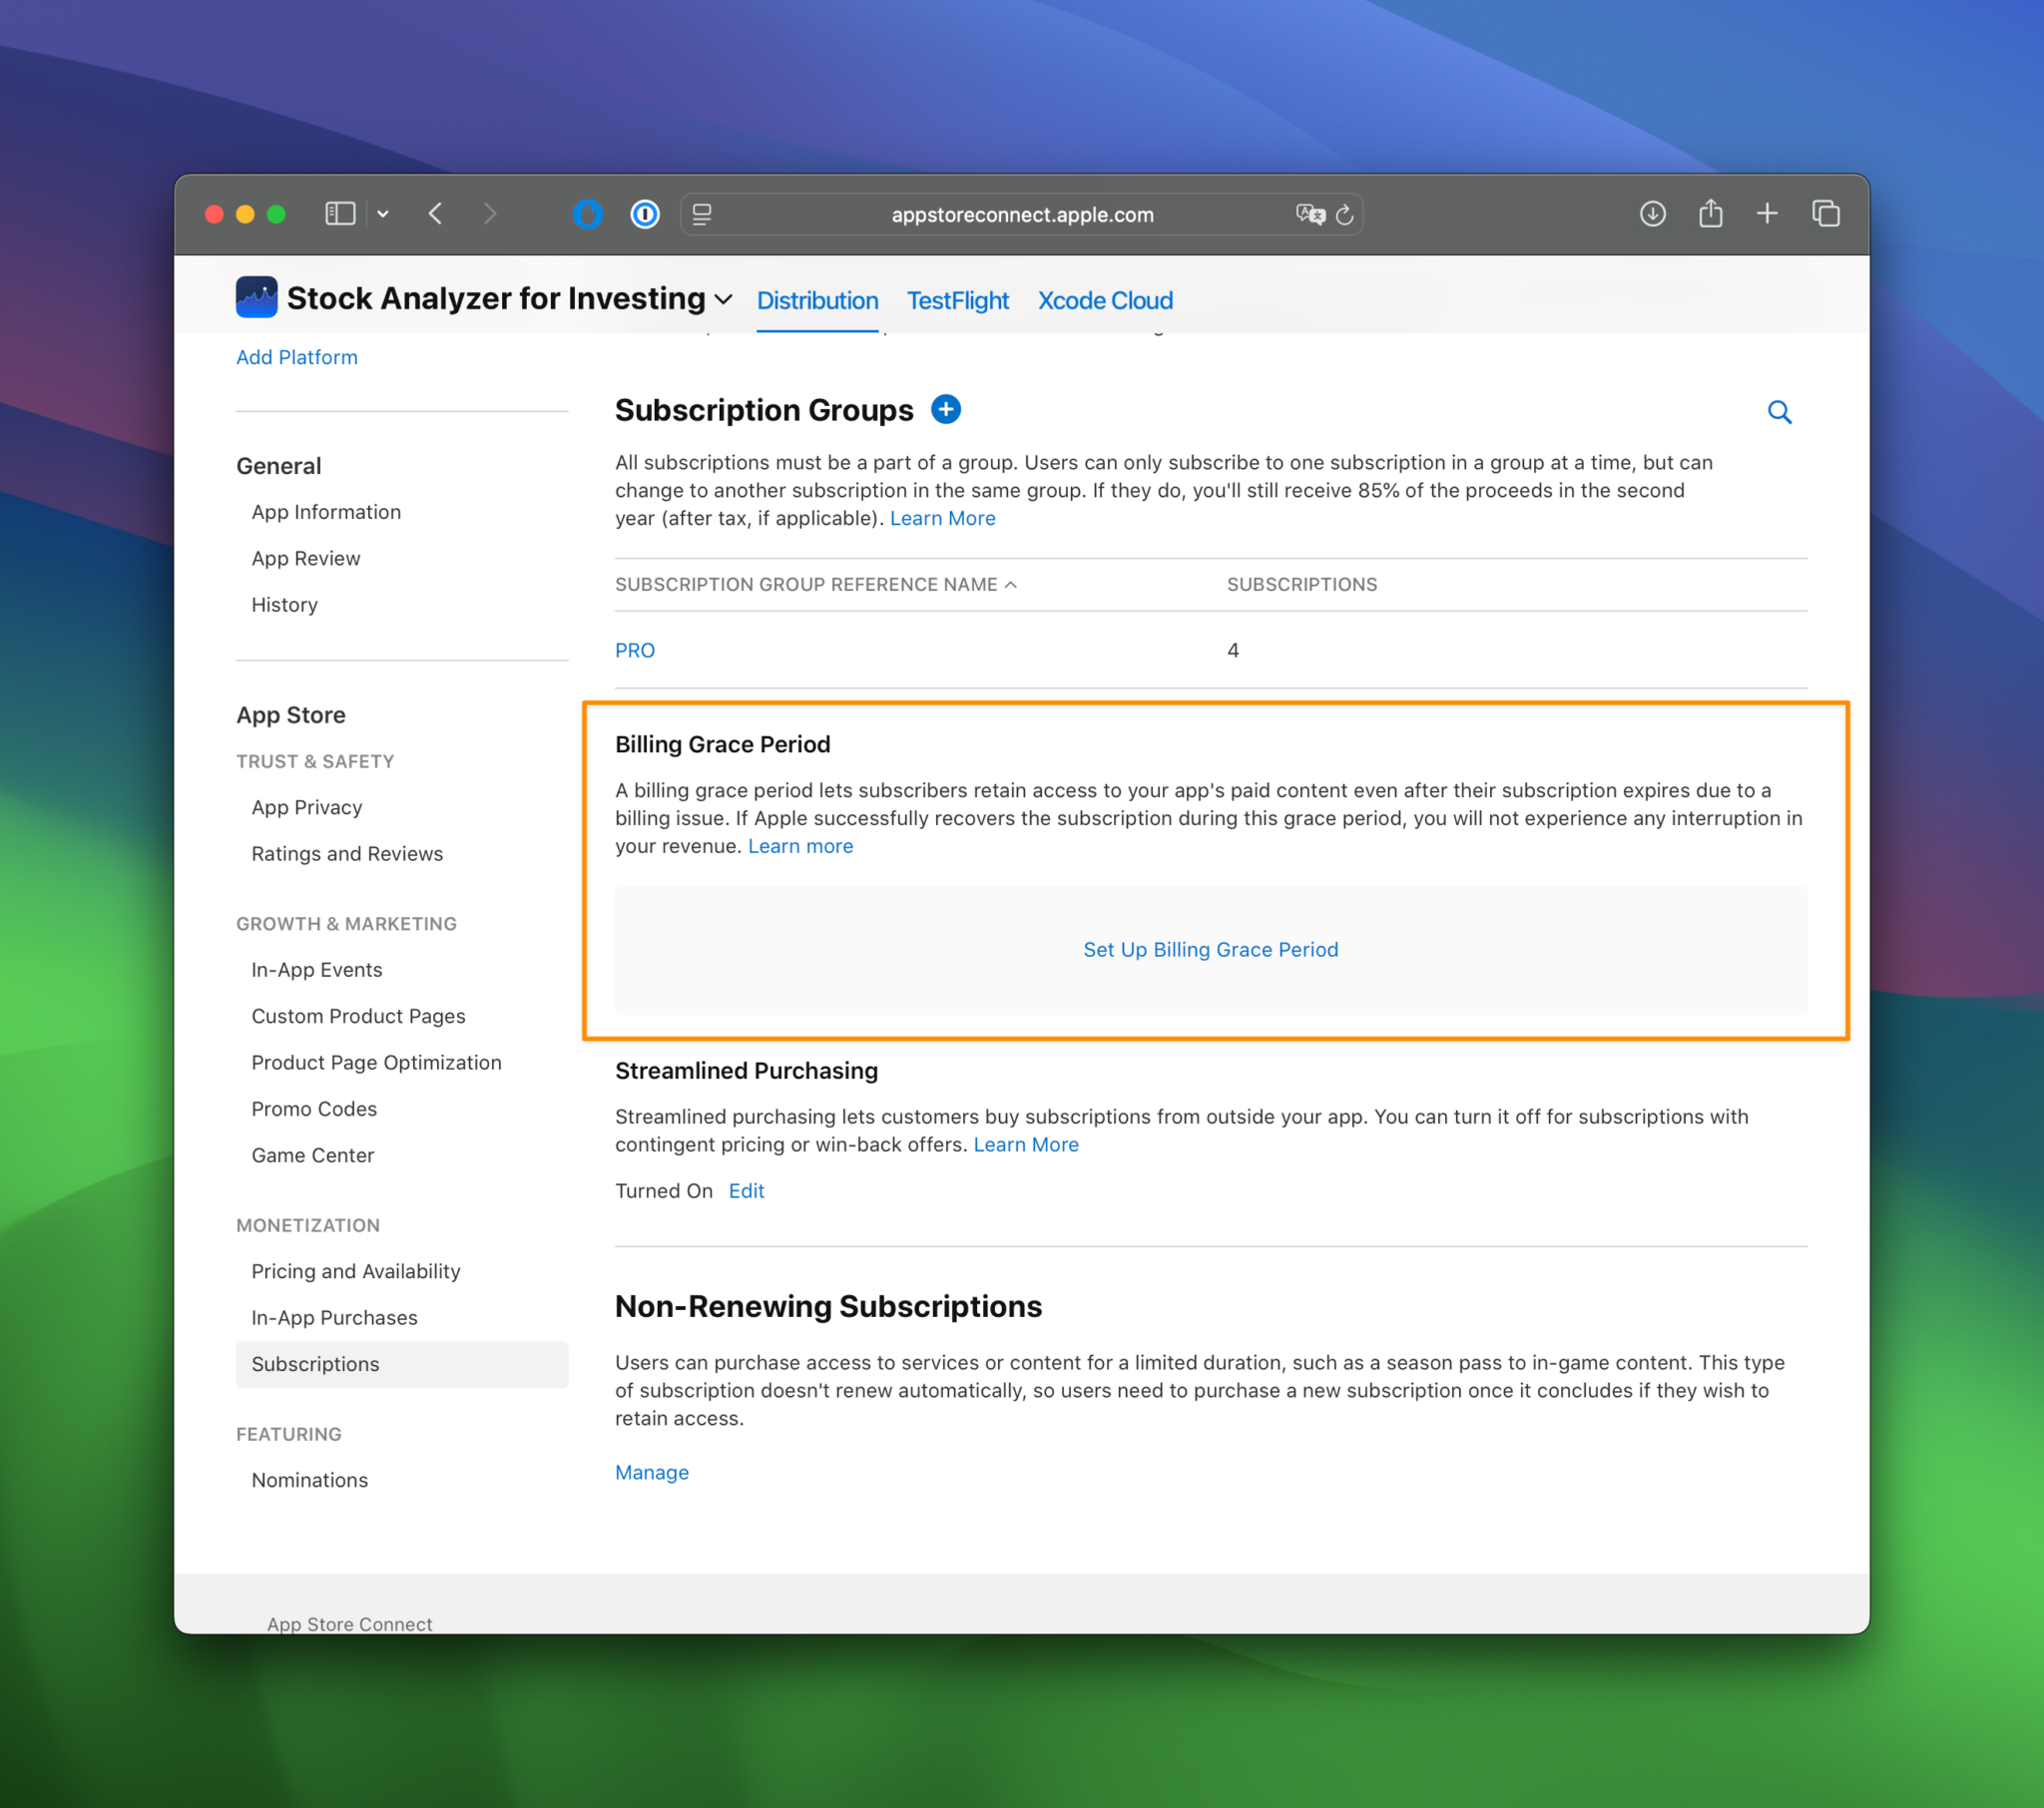The height and width of the screenshot is (1808, 2044).
Task: Click the forward navigation arrow
Action: (490, 213)
